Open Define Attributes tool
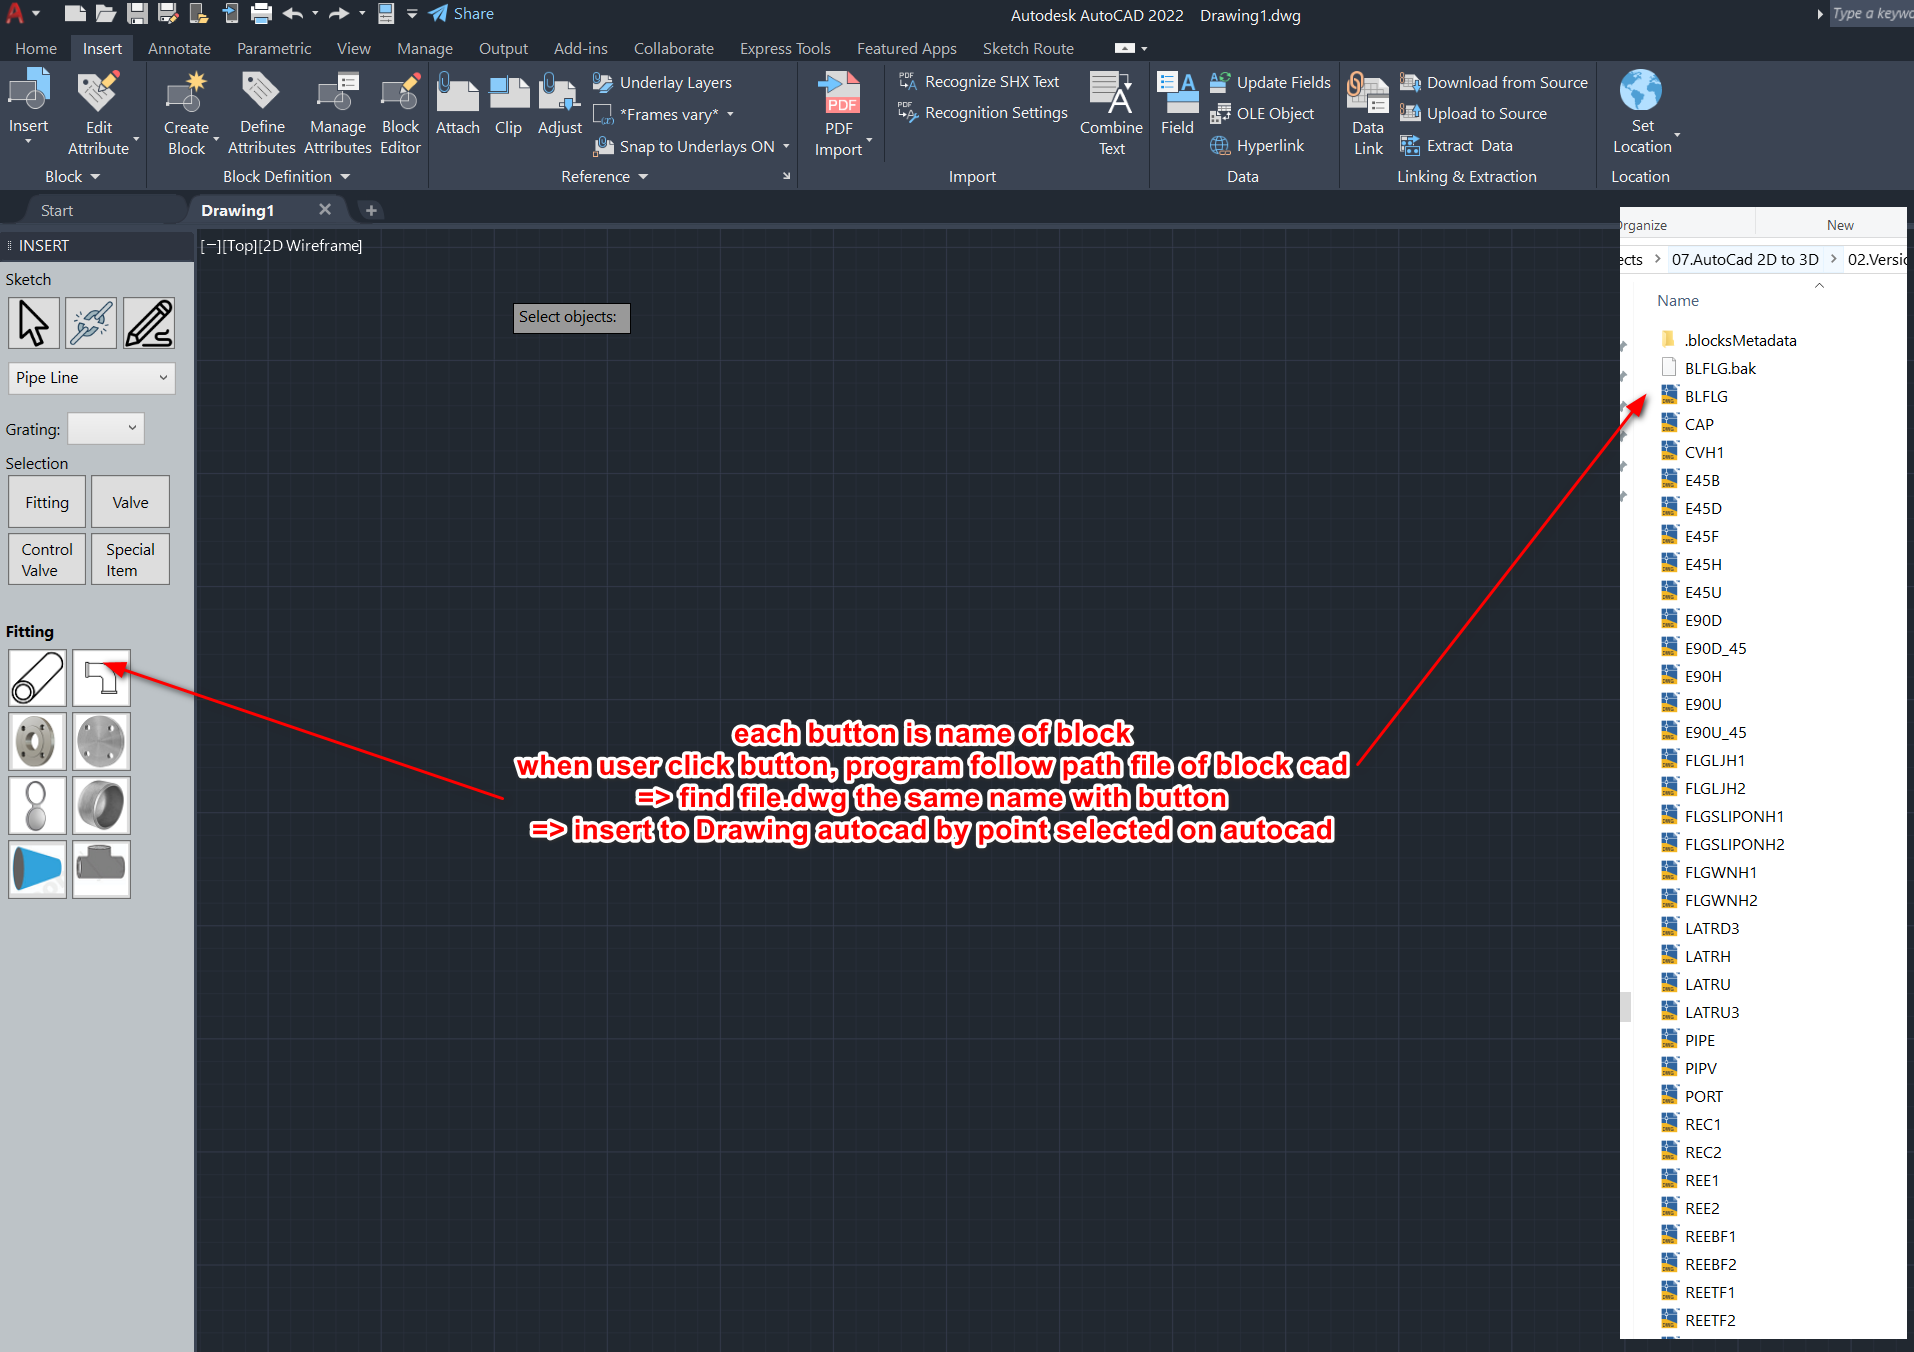The height and width of the screenshot is (1352, 1914). (x=261, y=112)
